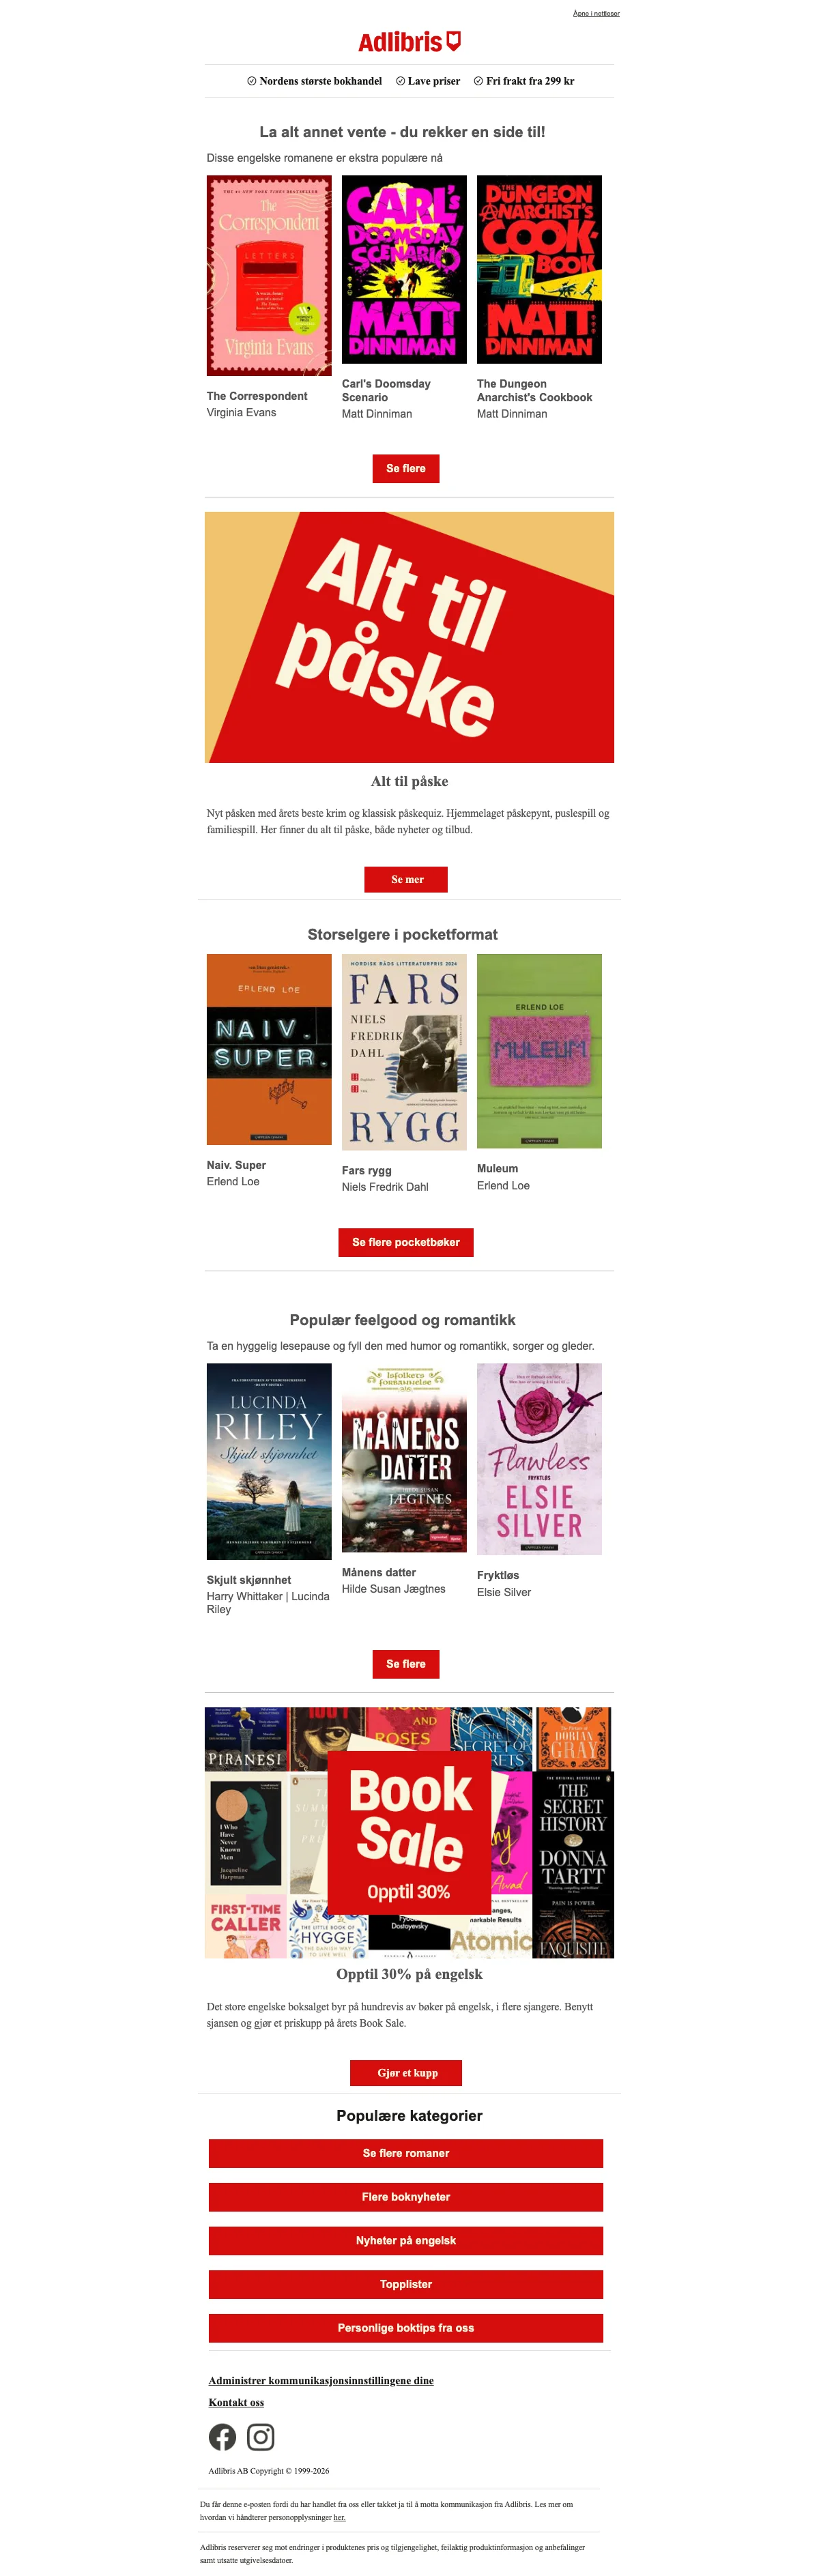This screenshot has width=819, height=2576.
Task: Click Se flere pocketbøker button
Action: [406, 1242]
